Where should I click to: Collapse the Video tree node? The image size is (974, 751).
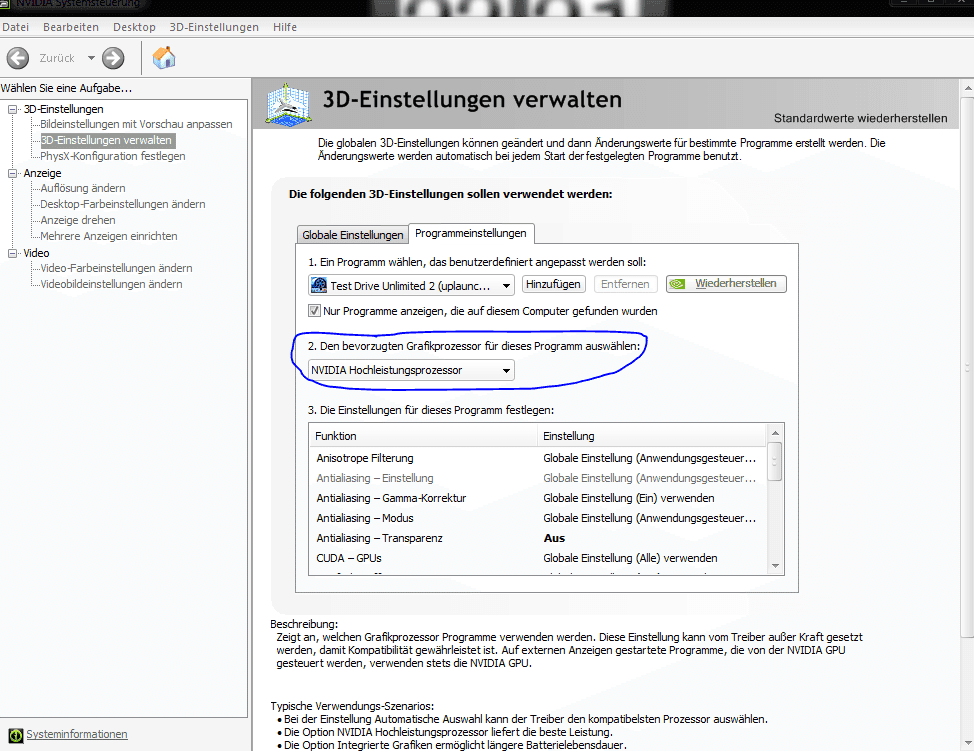[12, 253]
